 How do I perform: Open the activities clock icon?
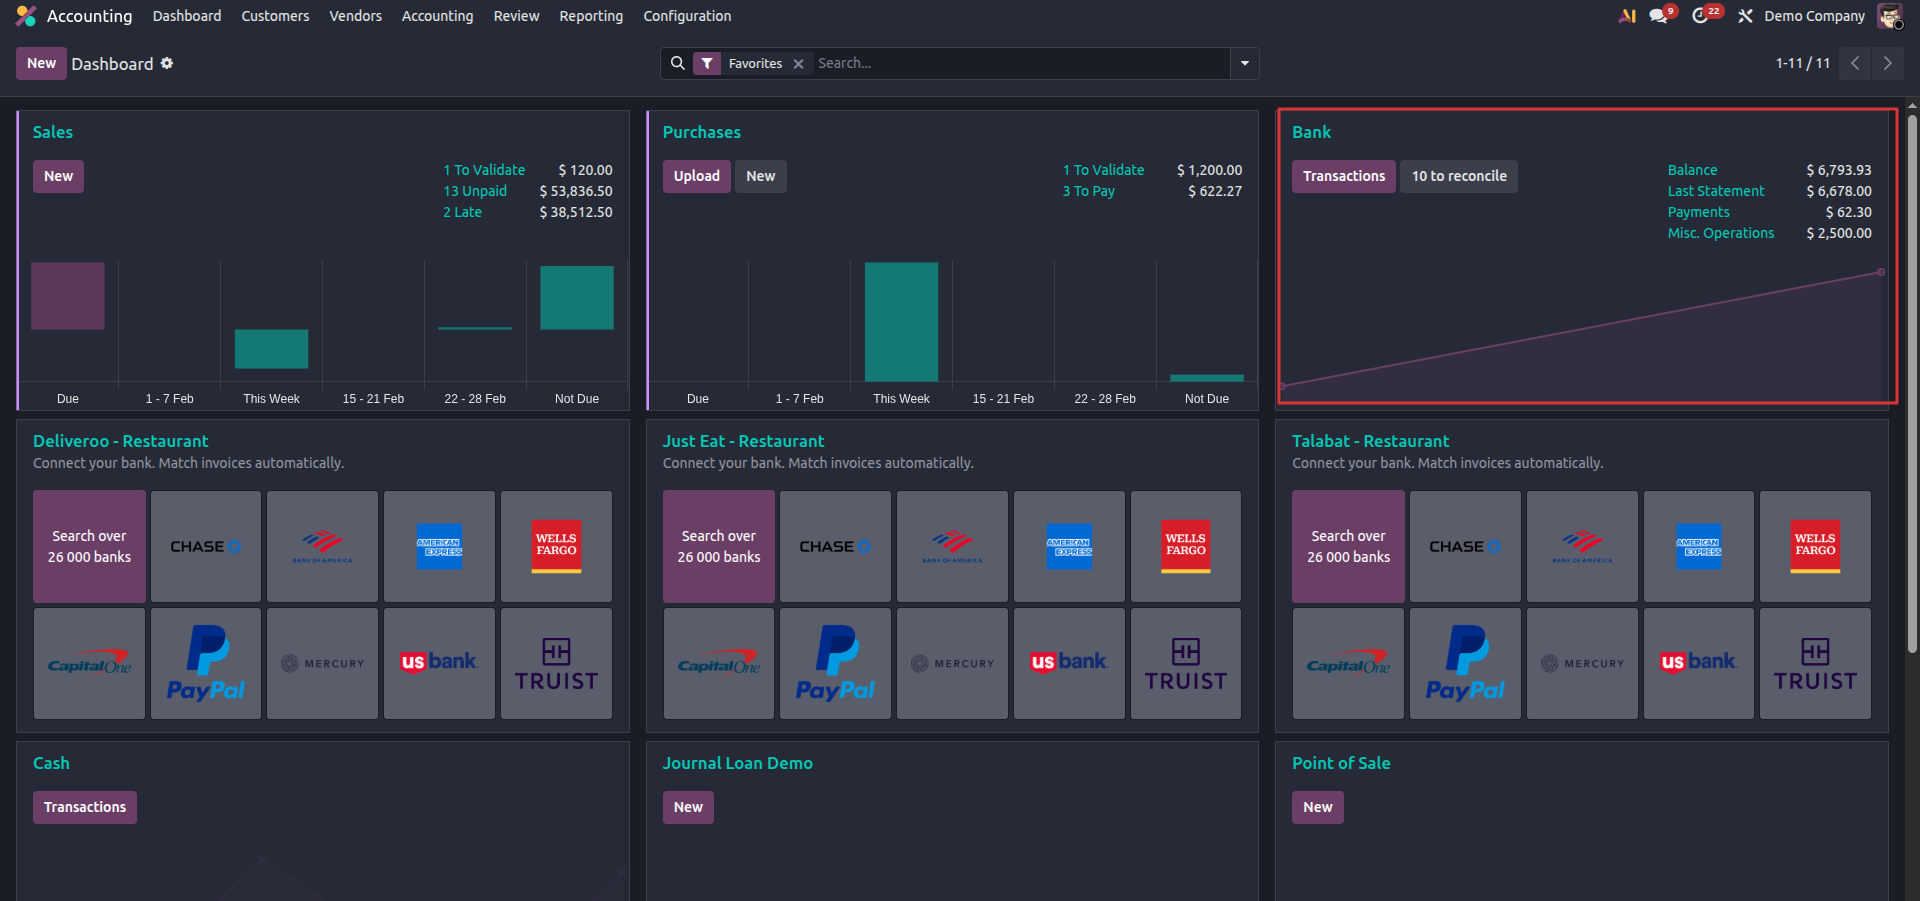(x=1701, y=16)
